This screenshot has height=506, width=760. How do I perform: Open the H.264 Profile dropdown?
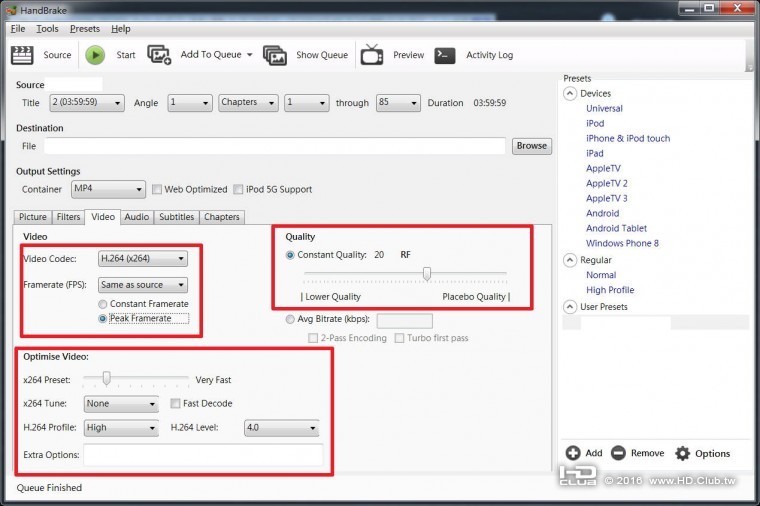pos(121,428)
